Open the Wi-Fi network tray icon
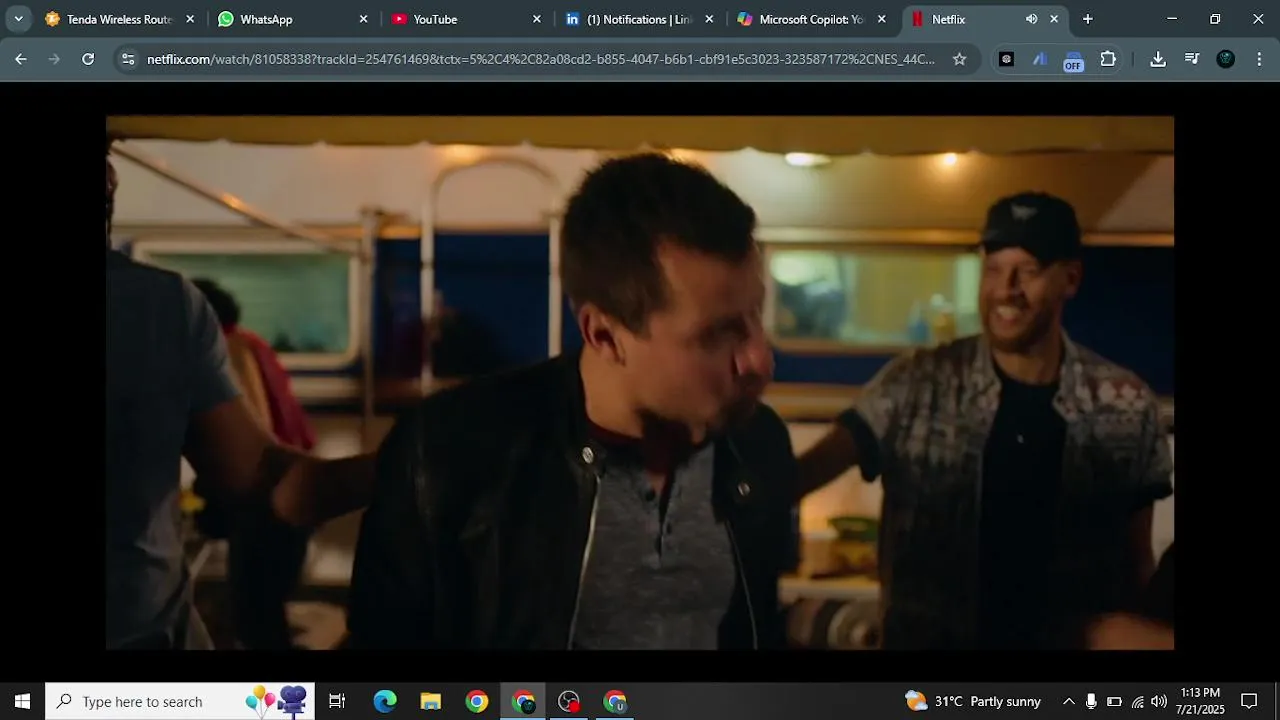Screen dimensions: 1280x720 tap(1137, 701)
